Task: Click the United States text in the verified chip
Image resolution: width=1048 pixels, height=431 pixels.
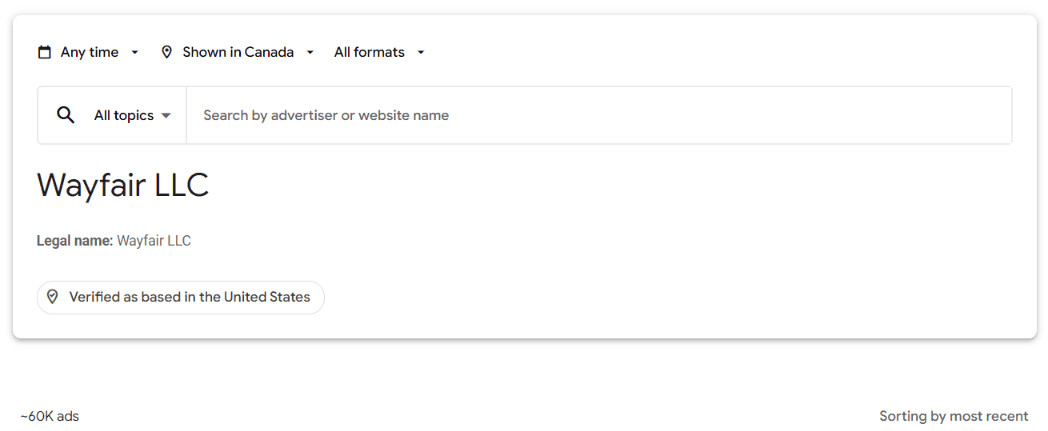Action: point(267,297)
